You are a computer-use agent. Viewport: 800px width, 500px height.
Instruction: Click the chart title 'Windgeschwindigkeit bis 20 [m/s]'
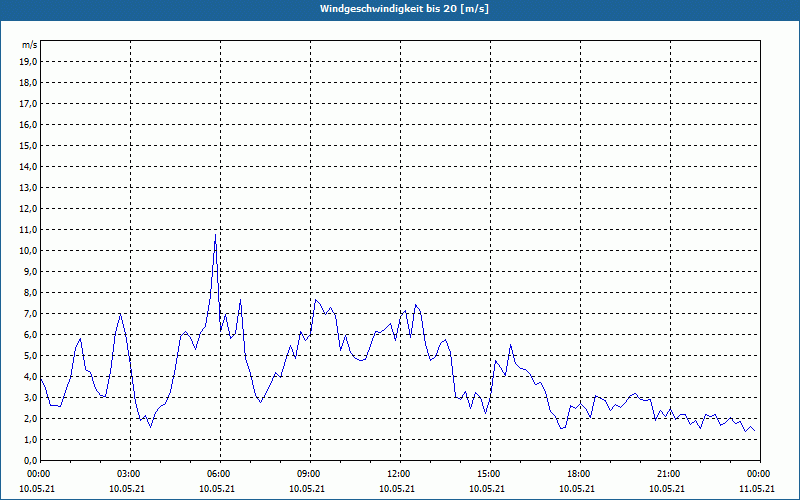[404, 9]
